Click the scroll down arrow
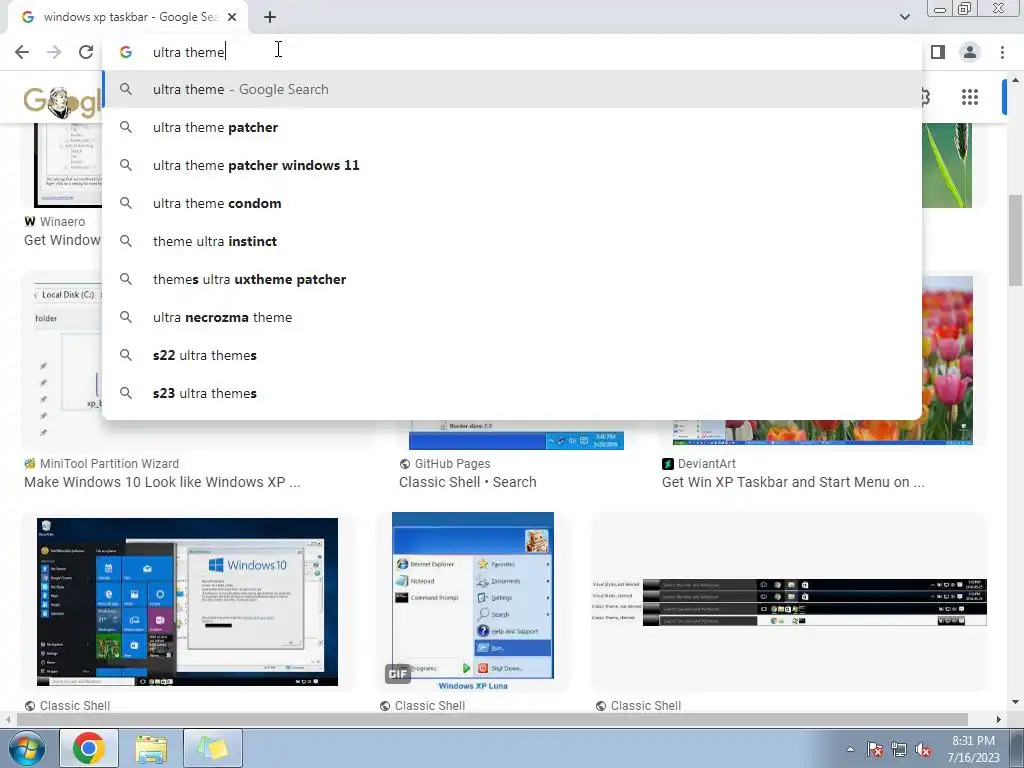Screen dimensions: 1024x768 1015,702
